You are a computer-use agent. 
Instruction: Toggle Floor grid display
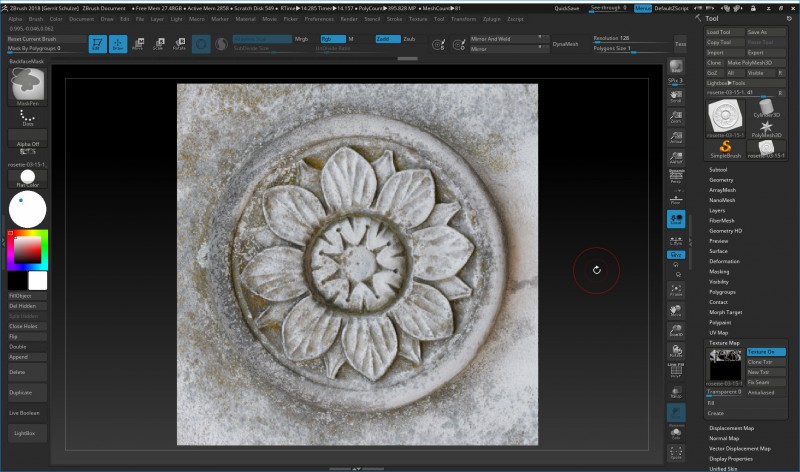point(676,200)
